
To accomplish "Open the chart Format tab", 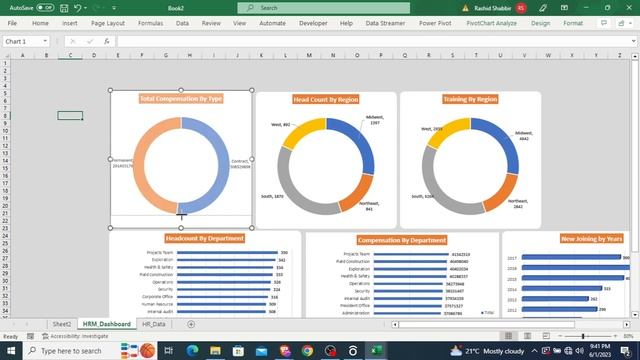I will tap(573, 23).
